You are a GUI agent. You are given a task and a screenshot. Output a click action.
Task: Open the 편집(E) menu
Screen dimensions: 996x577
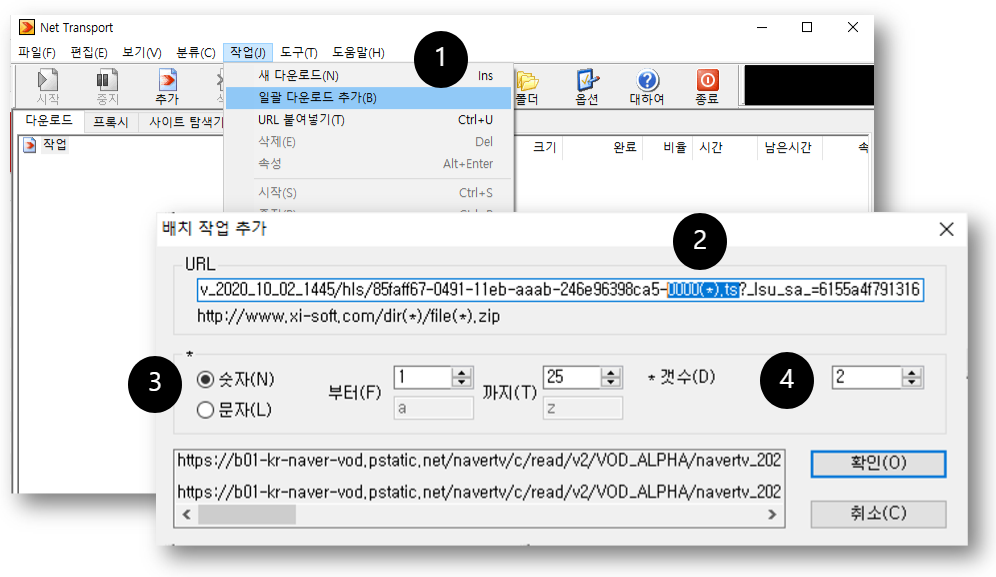tap(88, 52)
